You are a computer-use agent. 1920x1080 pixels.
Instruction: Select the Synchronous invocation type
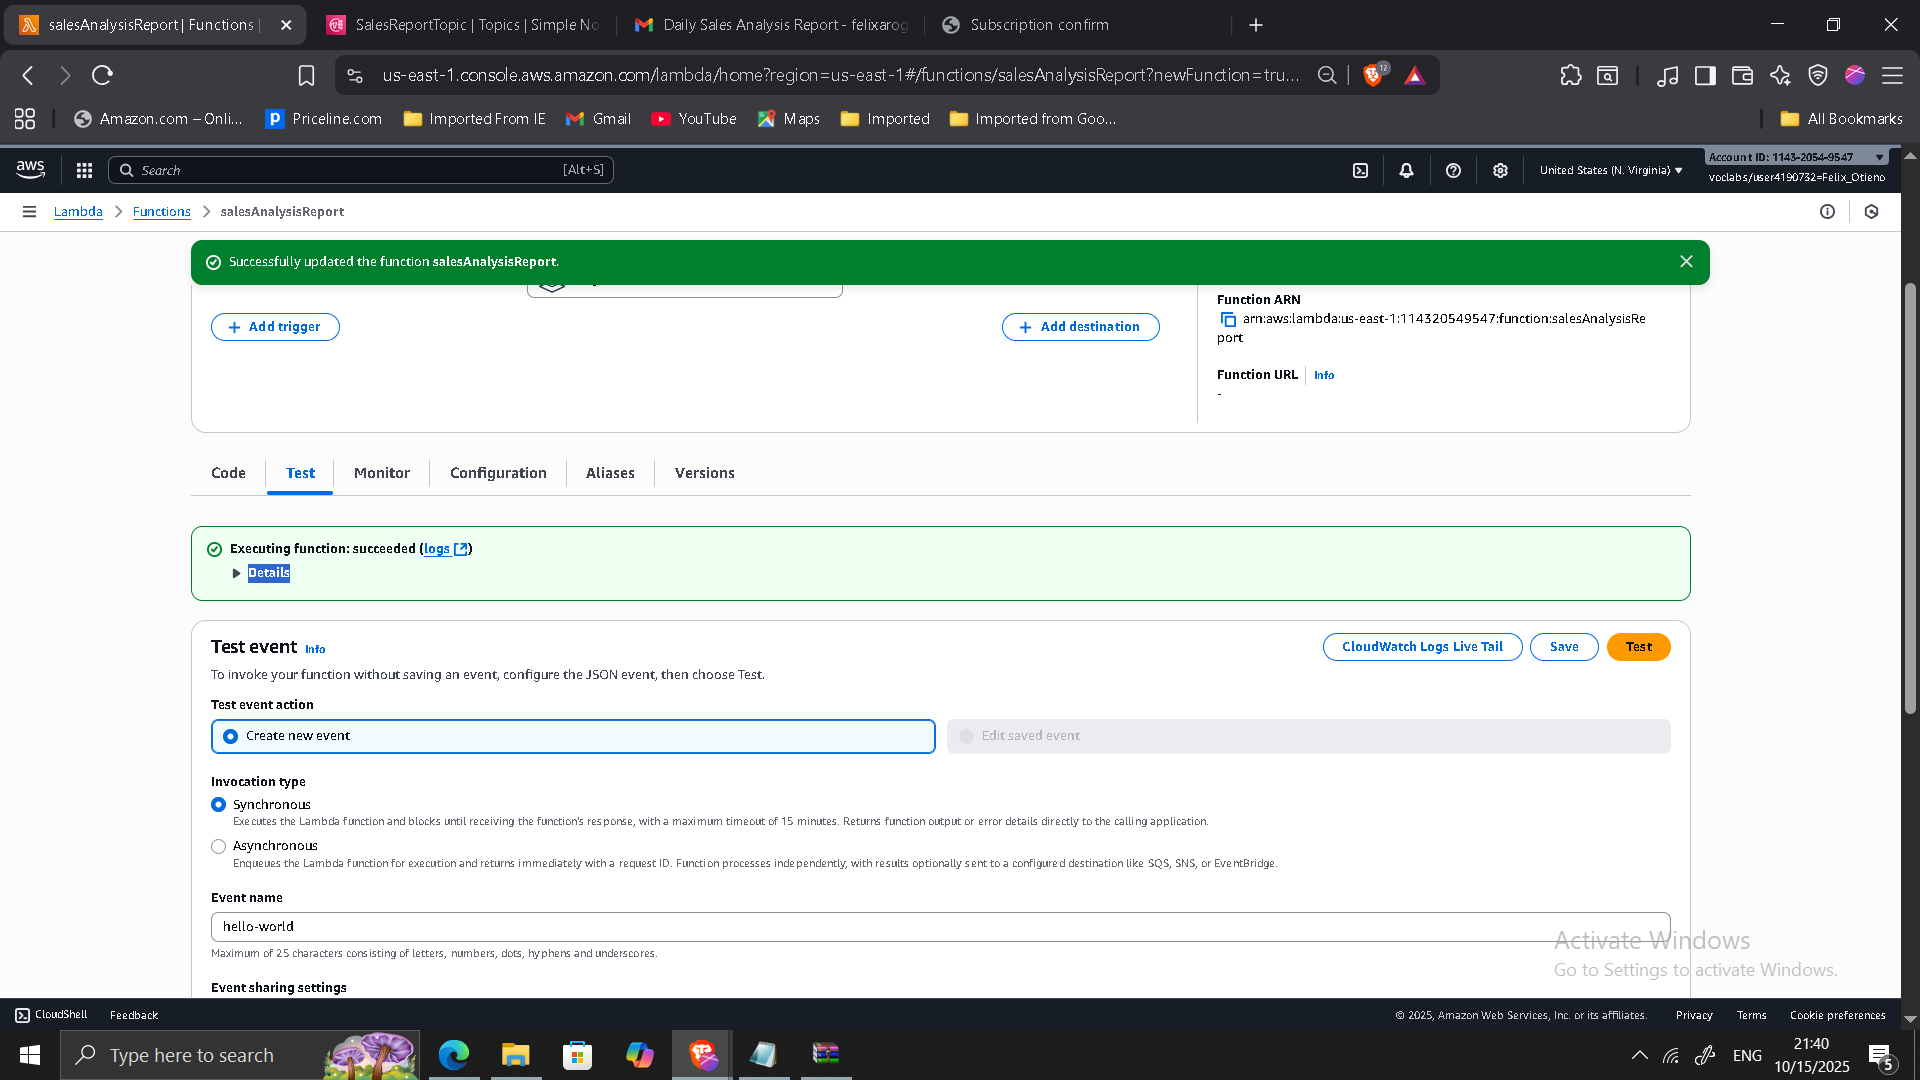pyautogui.click(x=218, y=804)
